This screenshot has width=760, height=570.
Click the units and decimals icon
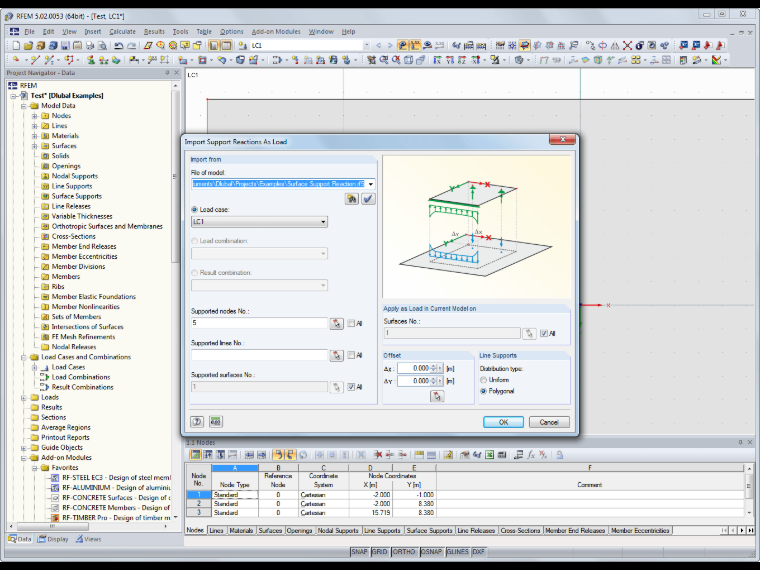216,422
